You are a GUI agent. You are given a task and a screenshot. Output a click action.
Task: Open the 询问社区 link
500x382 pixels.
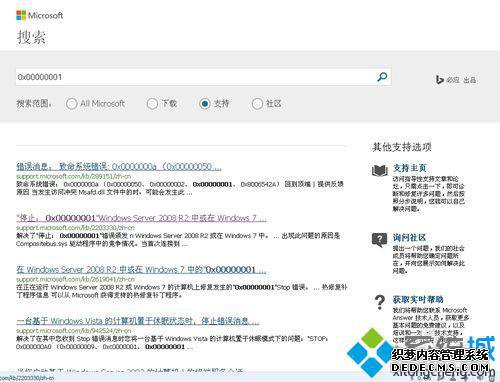(409, 237)
